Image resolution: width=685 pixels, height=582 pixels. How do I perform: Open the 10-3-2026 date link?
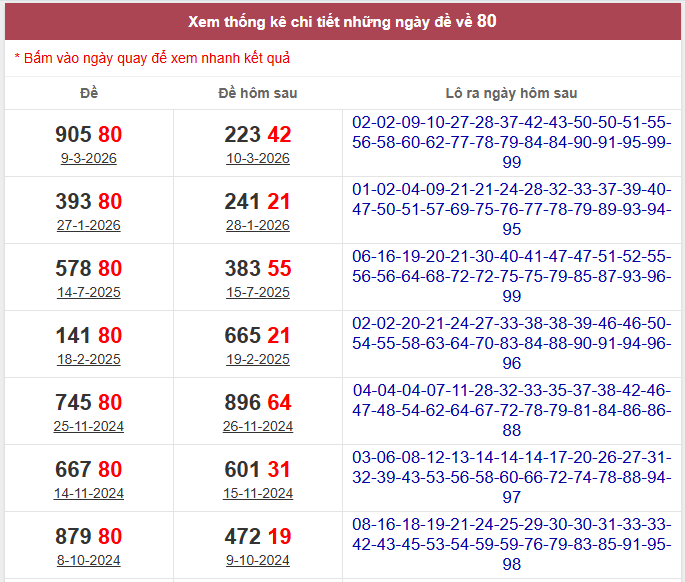[x=257, y=159]
